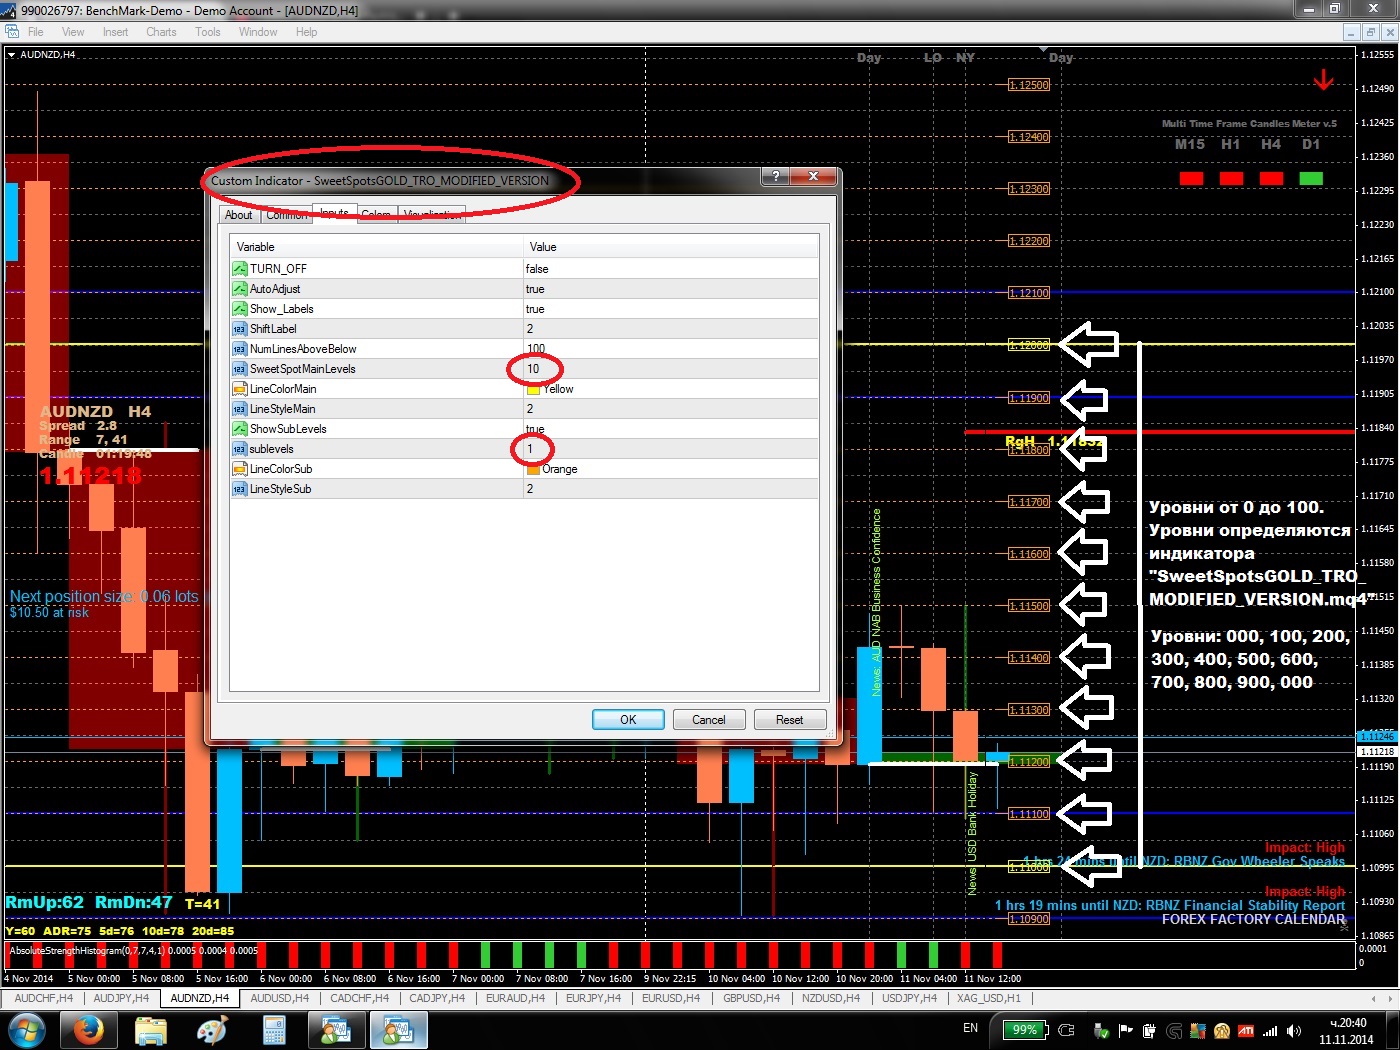
Task: Click chart tabs scroll-left arrow
Action: (1374, 998)
